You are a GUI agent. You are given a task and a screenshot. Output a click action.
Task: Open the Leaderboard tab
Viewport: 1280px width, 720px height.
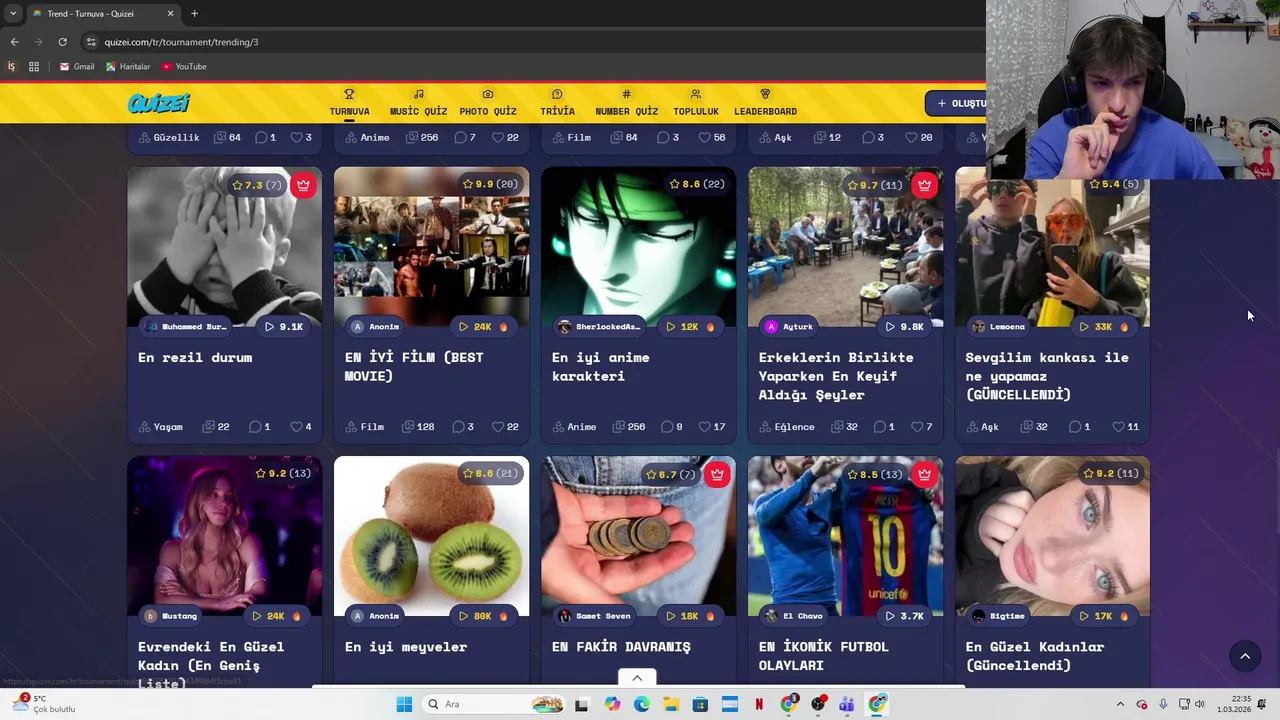point(765,103)
